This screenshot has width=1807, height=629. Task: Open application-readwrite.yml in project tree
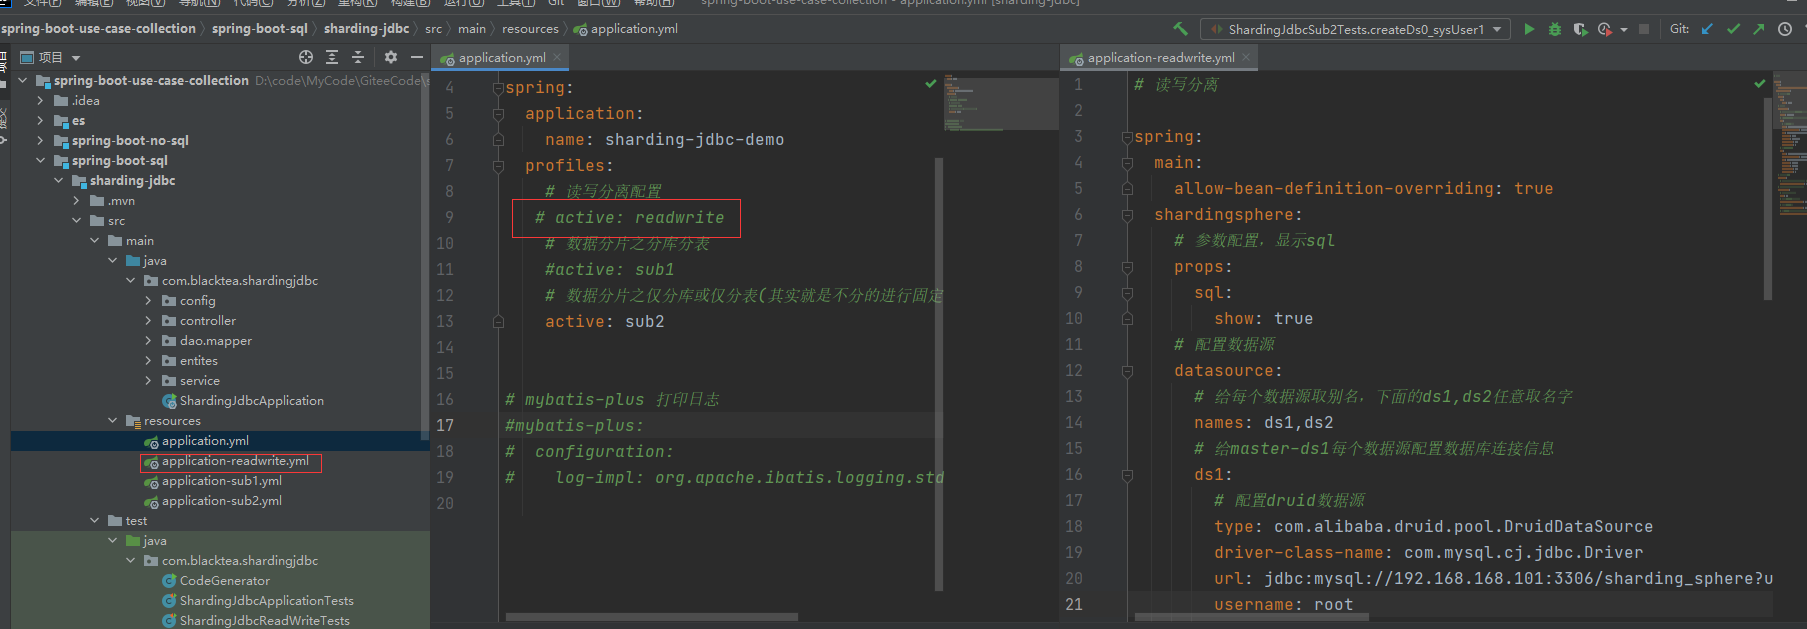(x=235, y=461)
